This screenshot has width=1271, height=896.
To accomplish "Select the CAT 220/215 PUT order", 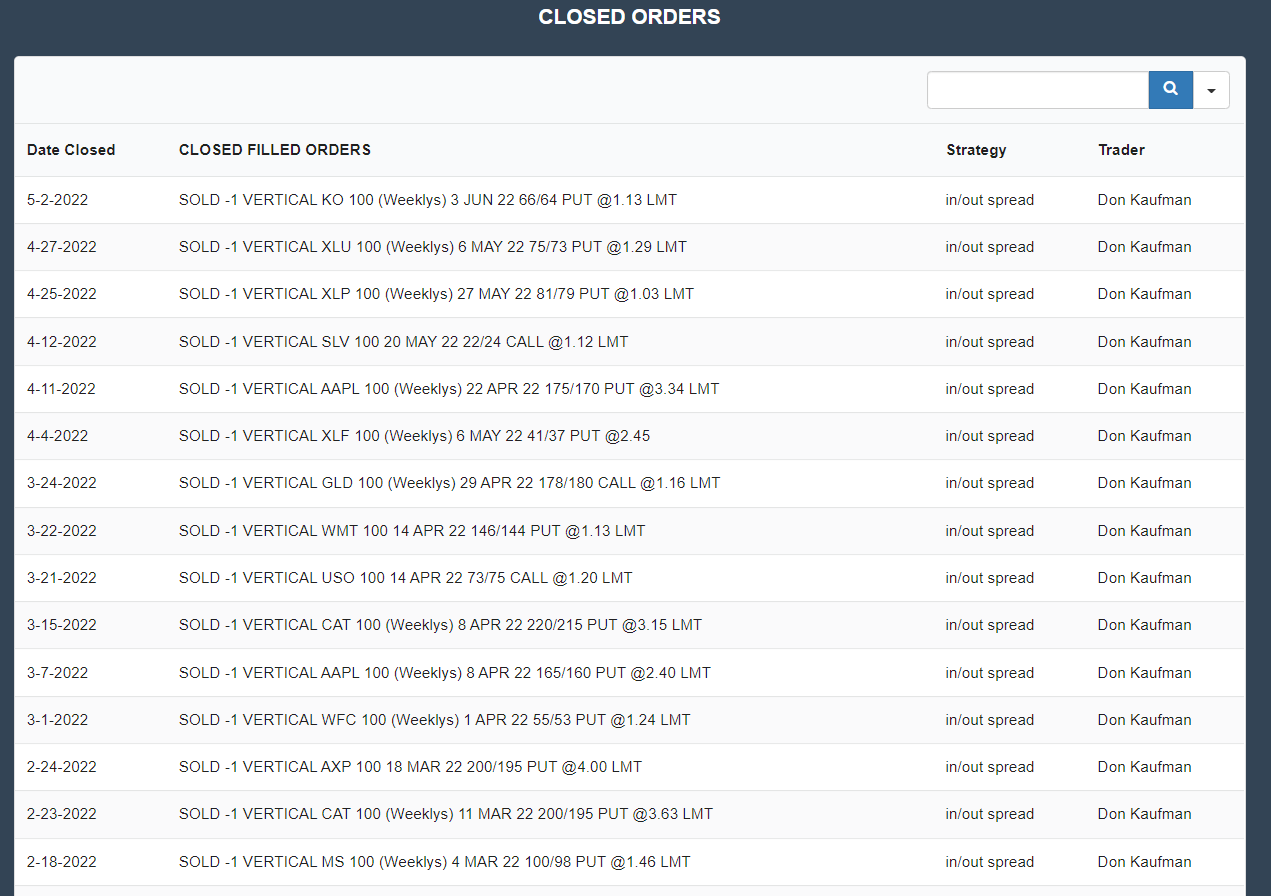I will 441,625.
